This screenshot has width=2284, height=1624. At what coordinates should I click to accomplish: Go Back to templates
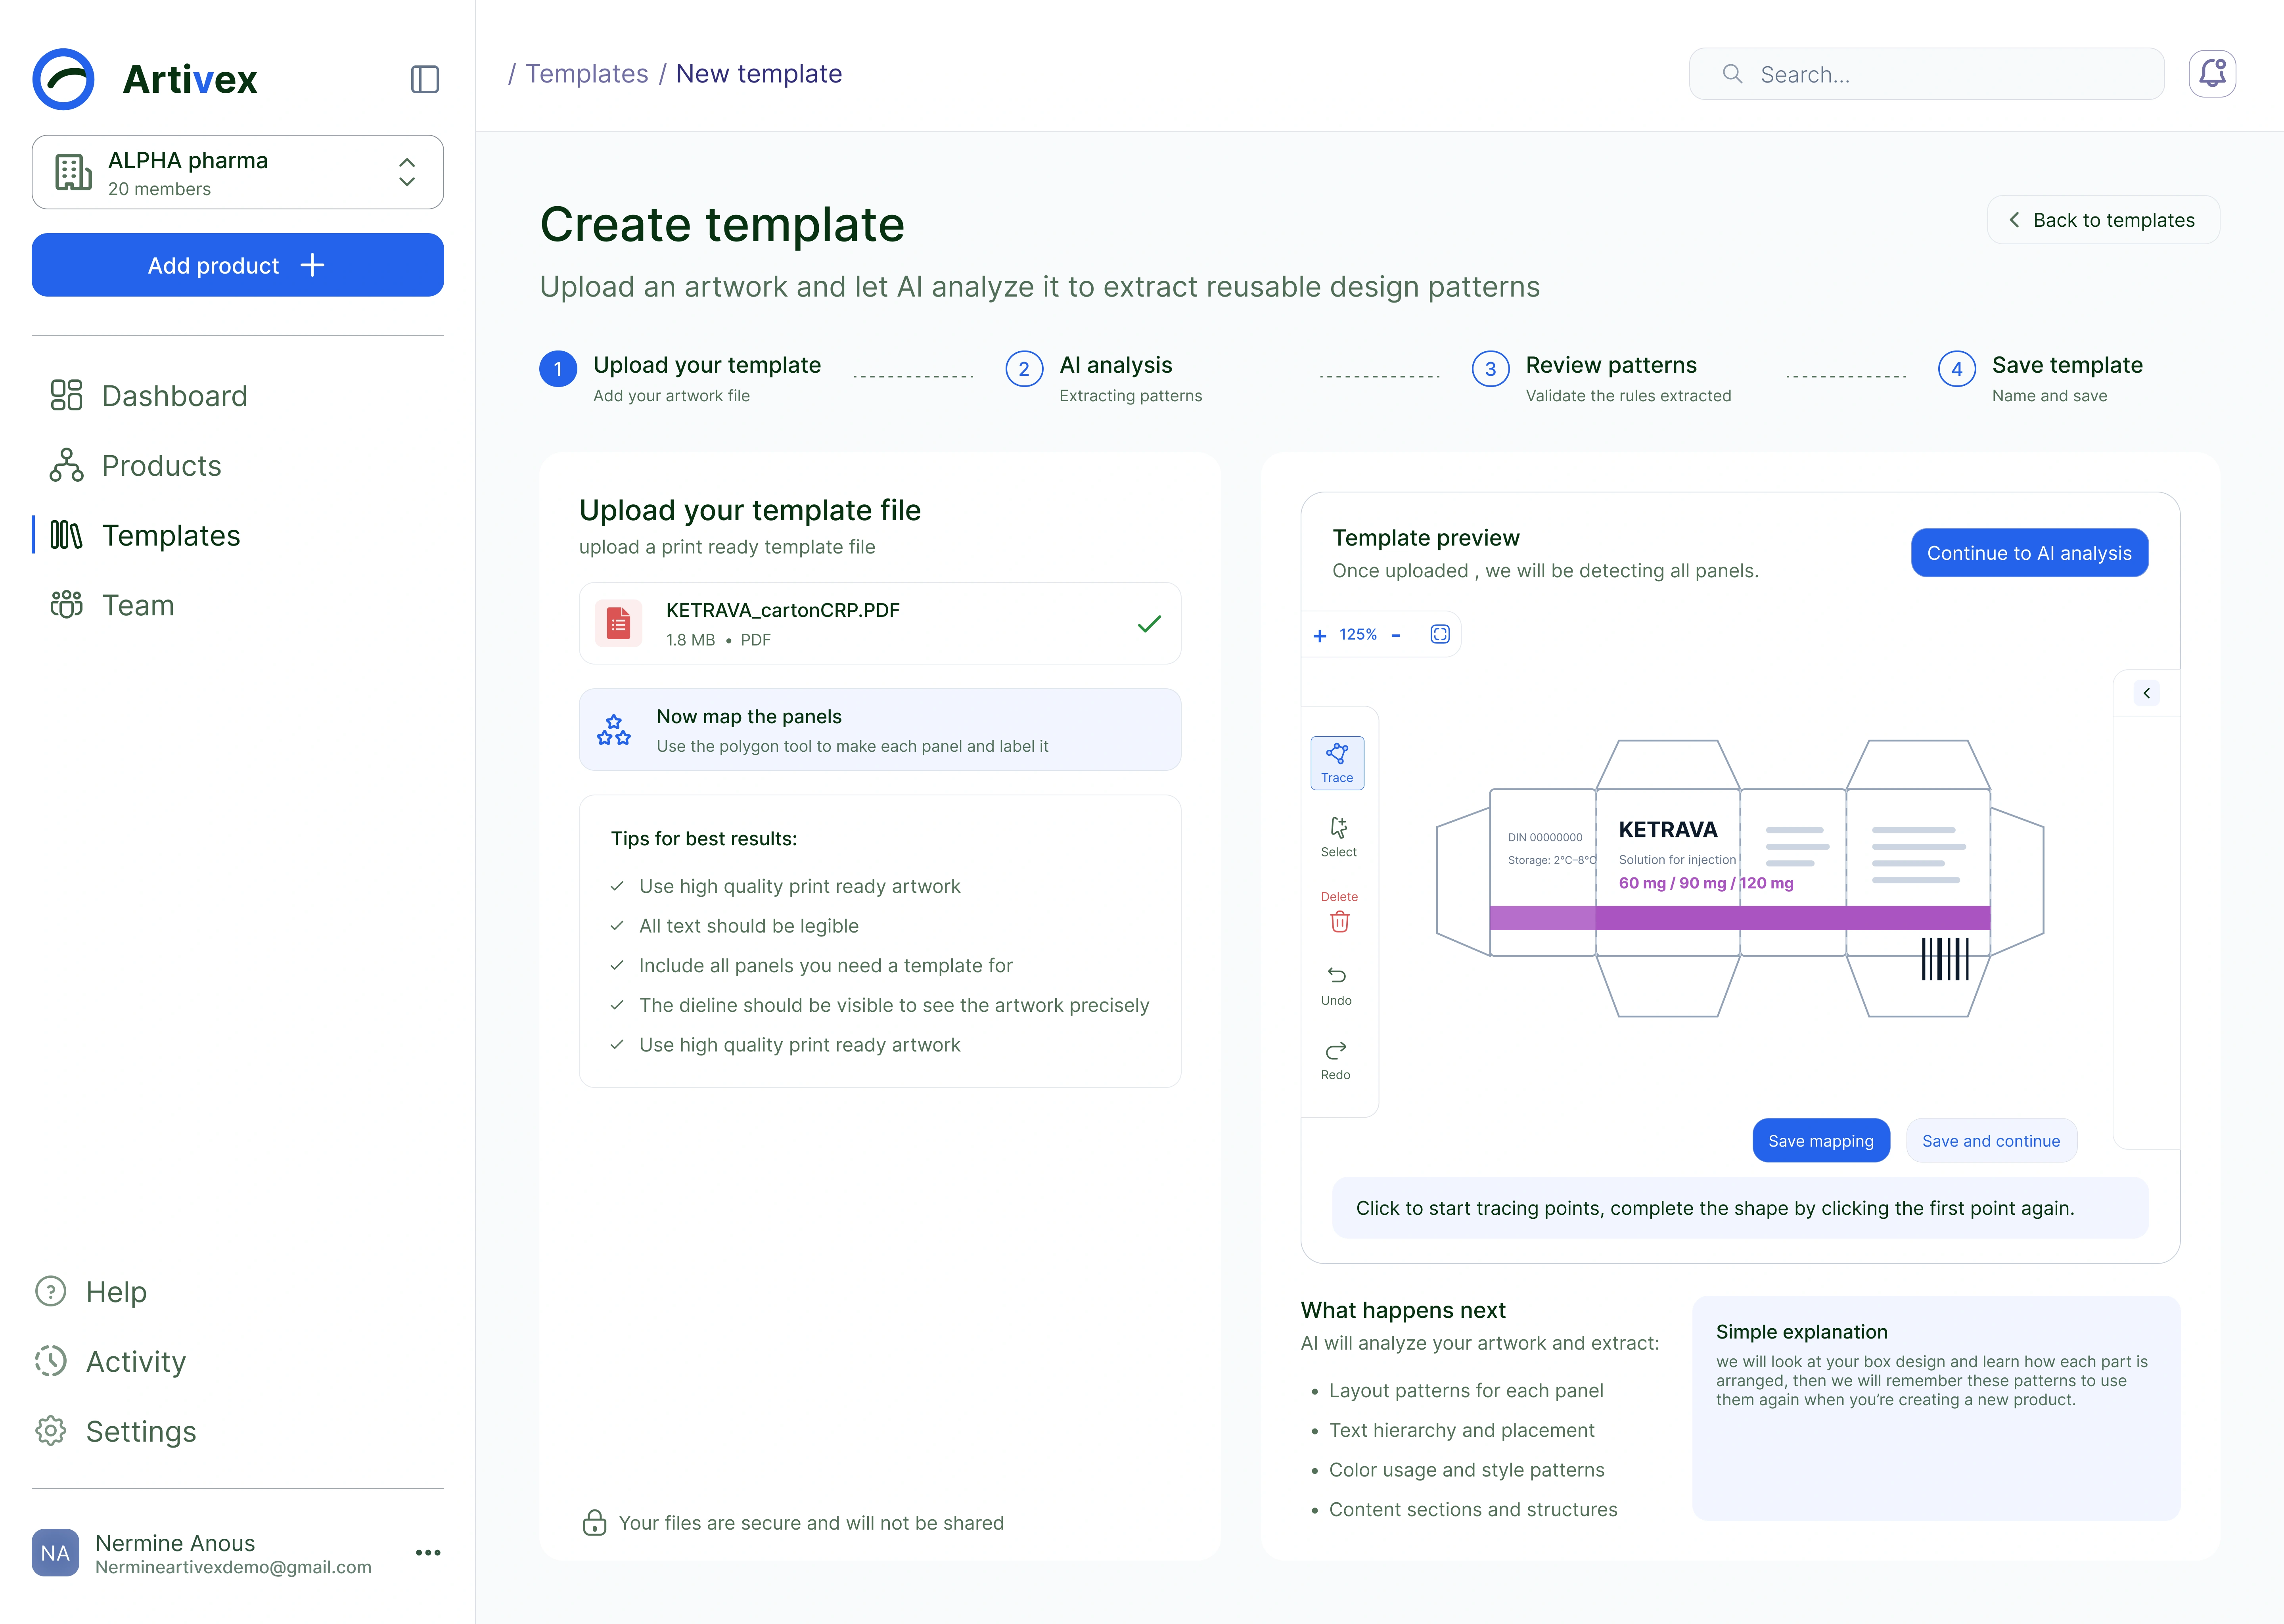tap(2103, 220)
